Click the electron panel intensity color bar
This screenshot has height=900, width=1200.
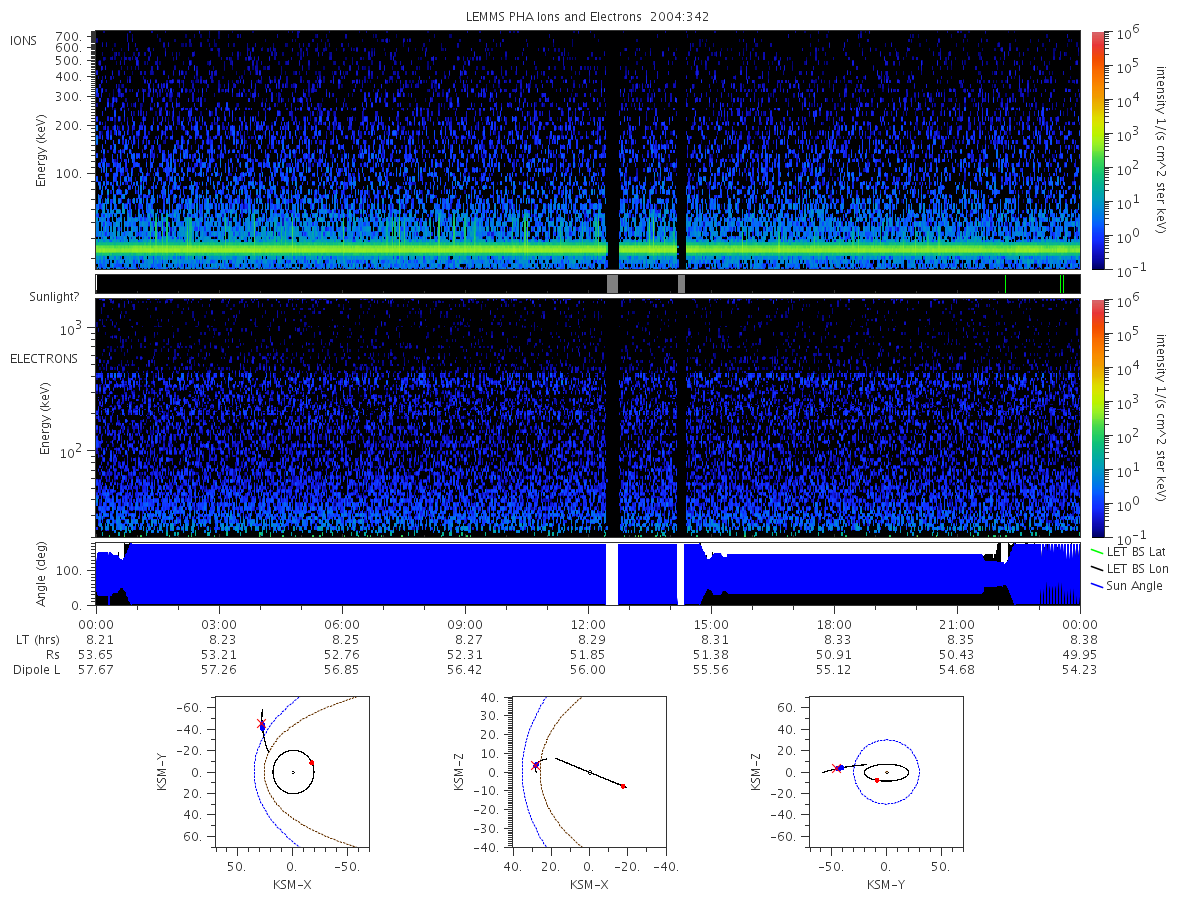click(1097, 418)
